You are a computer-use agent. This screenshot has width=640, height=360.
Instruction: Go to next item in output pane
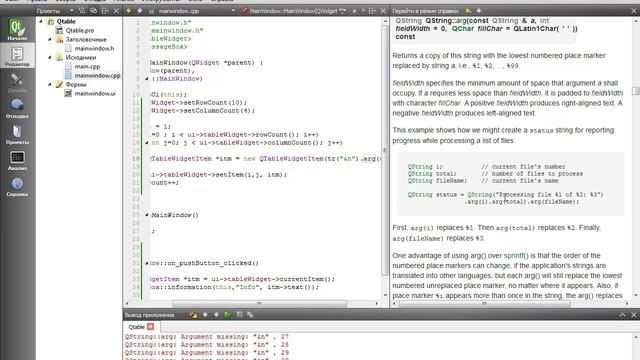click(216, 315)
